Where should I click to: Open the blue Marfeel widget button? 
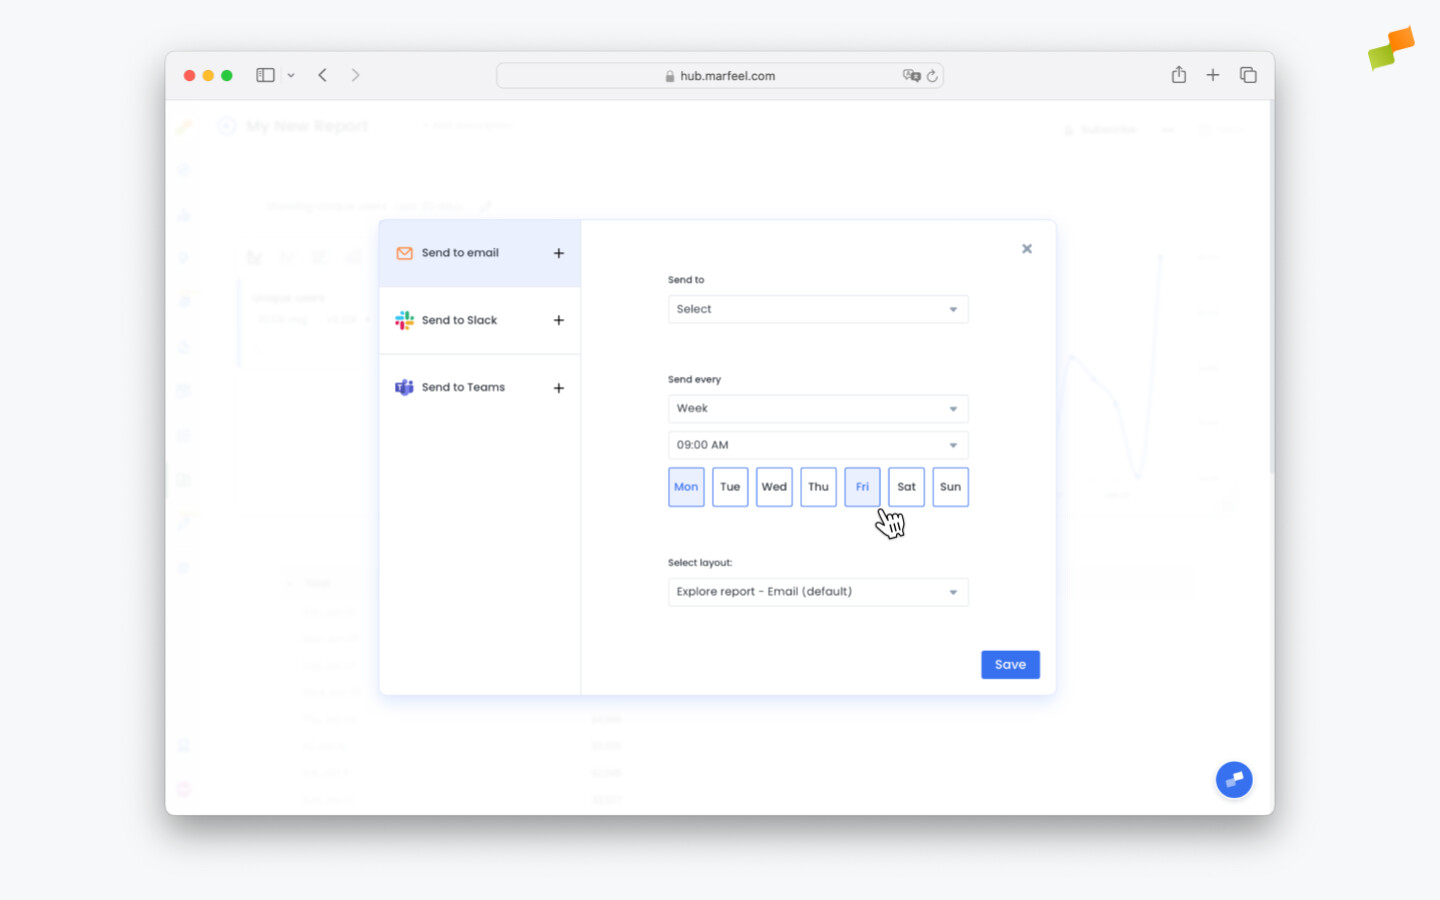point(1234,780)
